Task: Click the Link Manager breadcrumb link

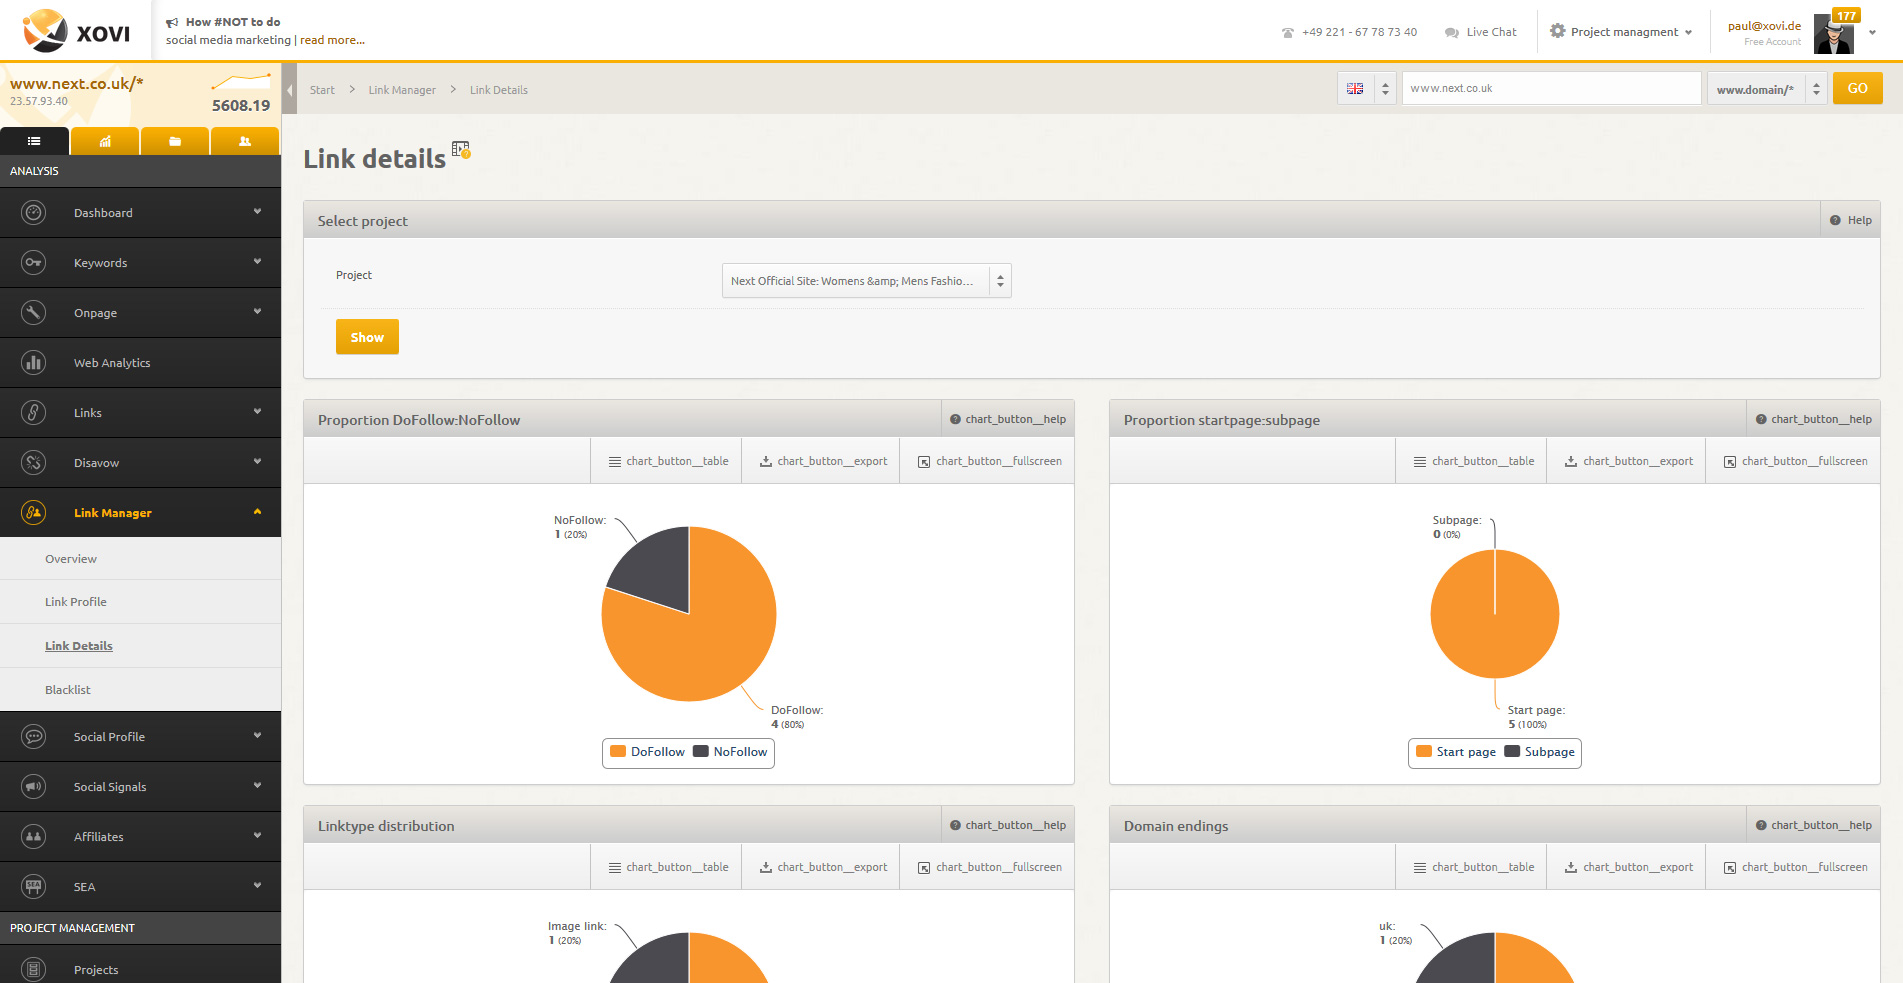Action: 402,90
